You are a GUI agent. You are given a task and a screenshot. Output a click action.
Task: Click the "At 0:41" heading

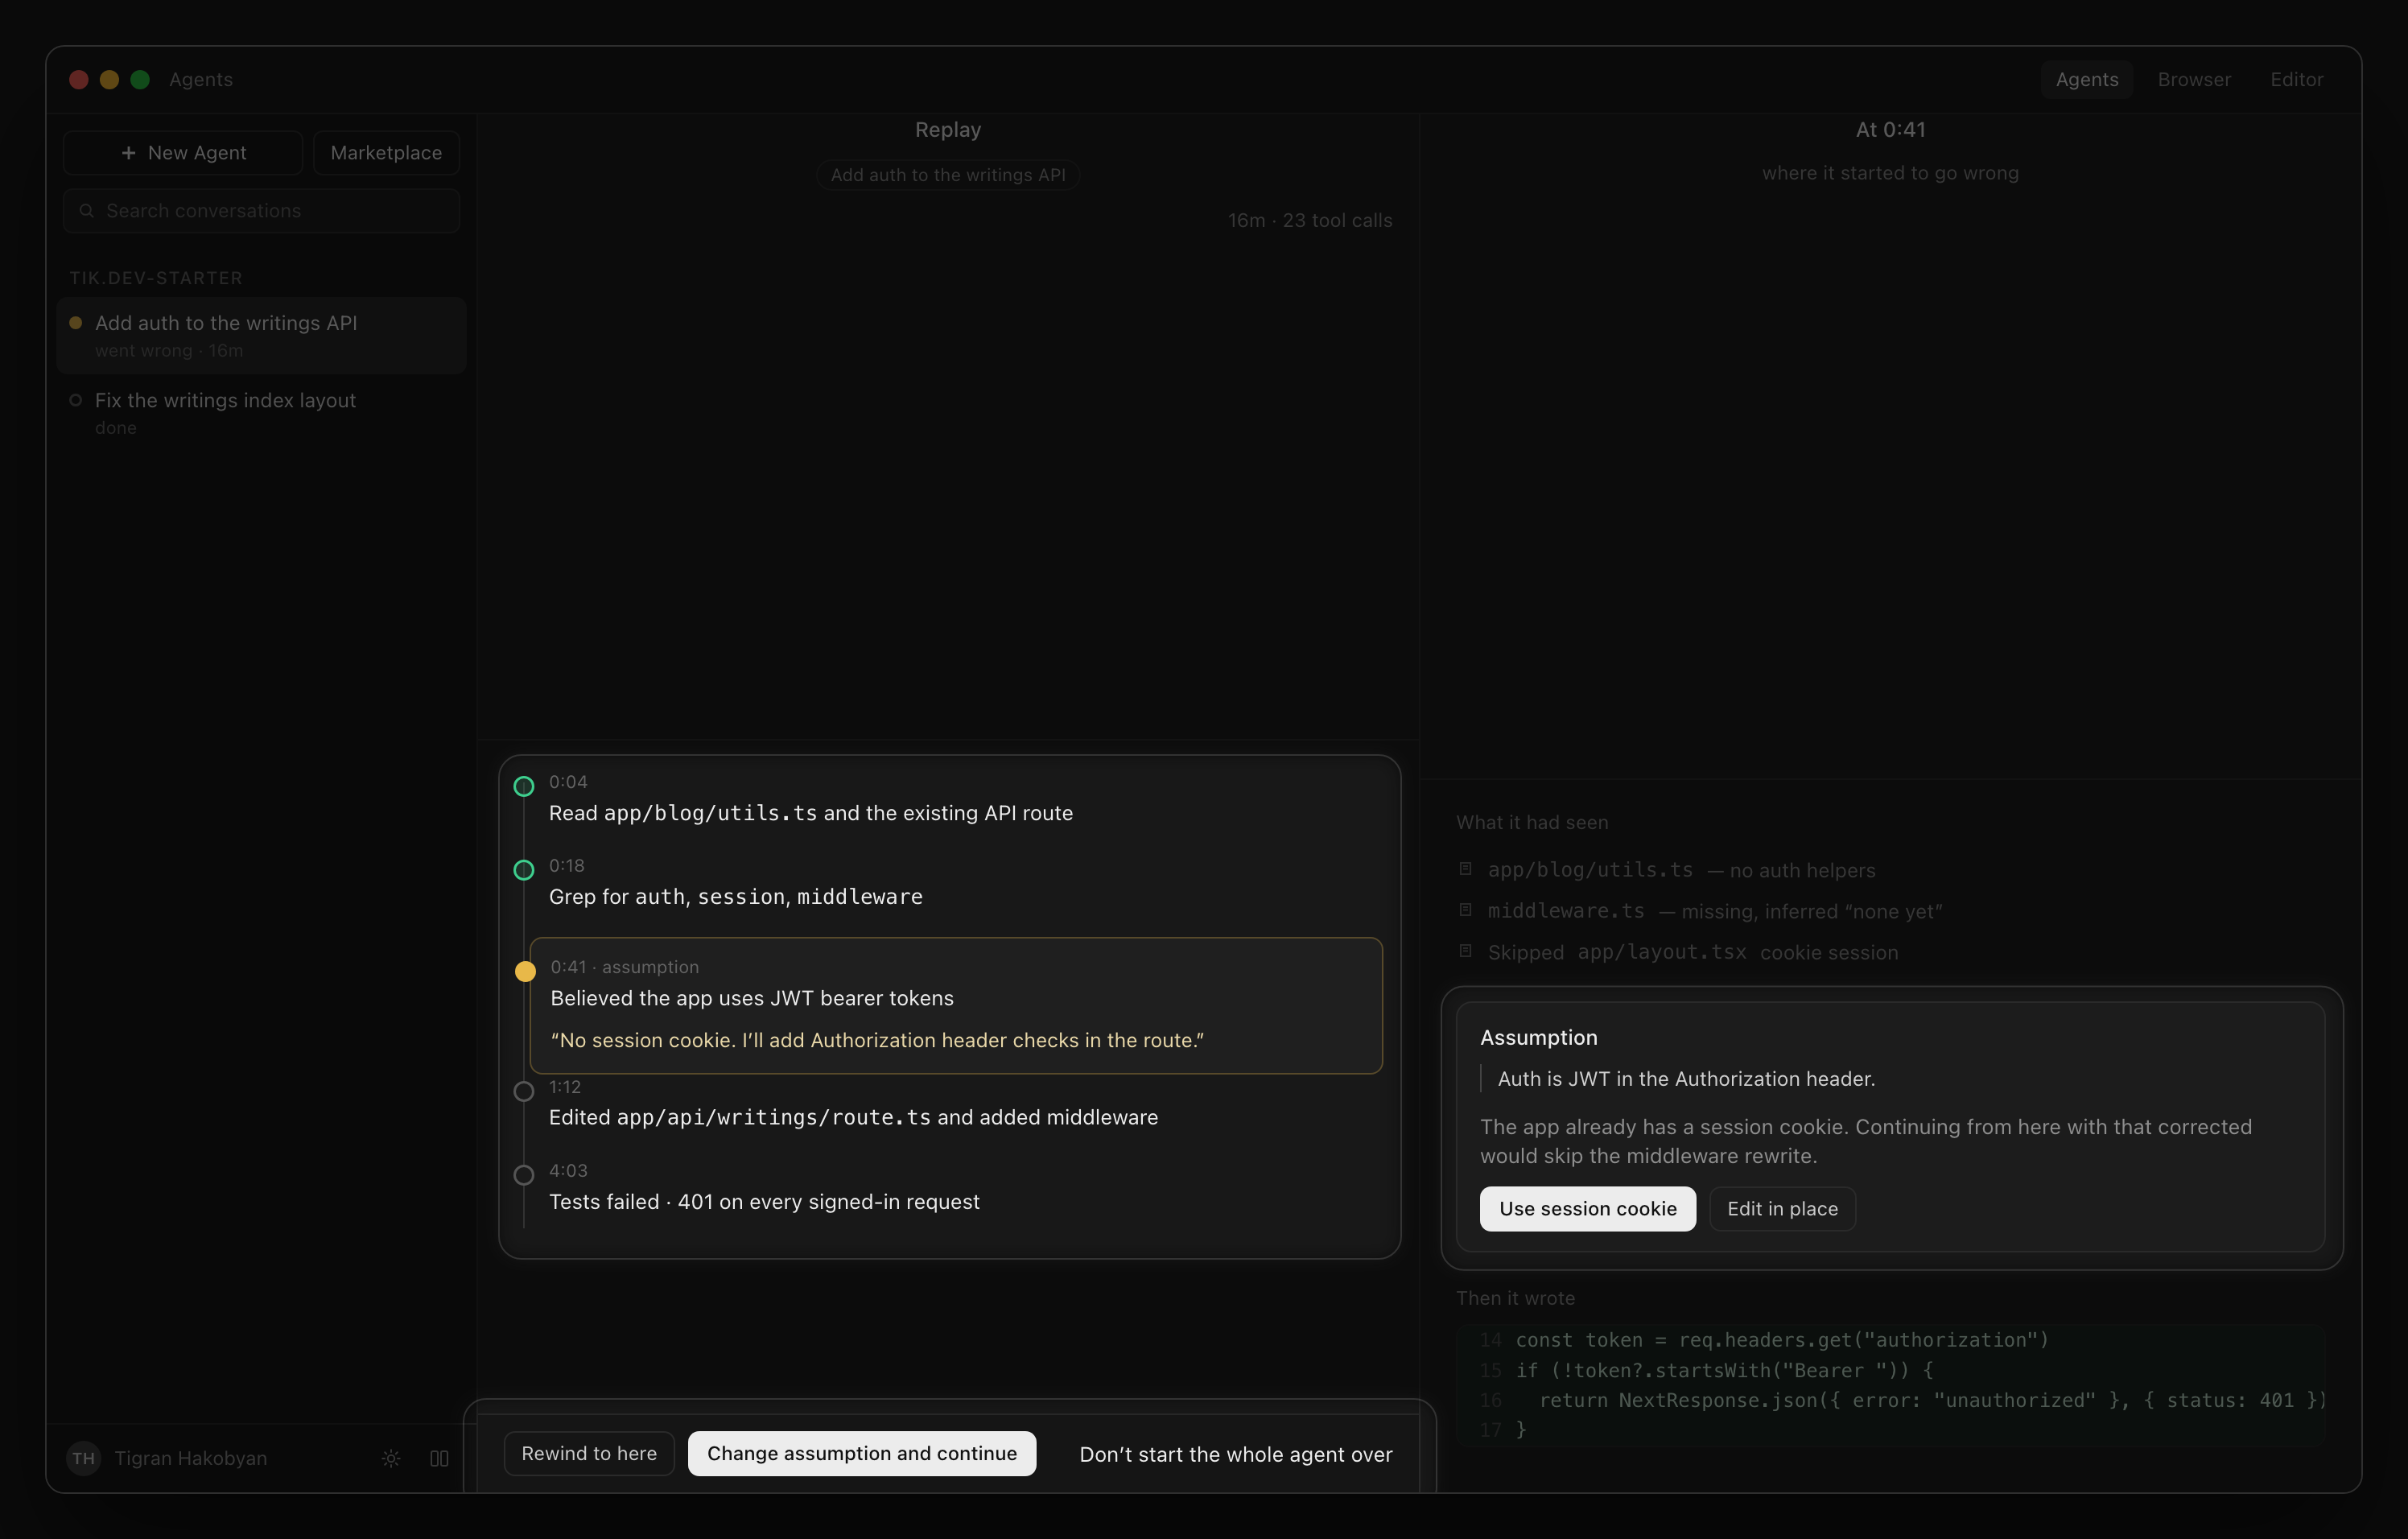pos(1890,130)
